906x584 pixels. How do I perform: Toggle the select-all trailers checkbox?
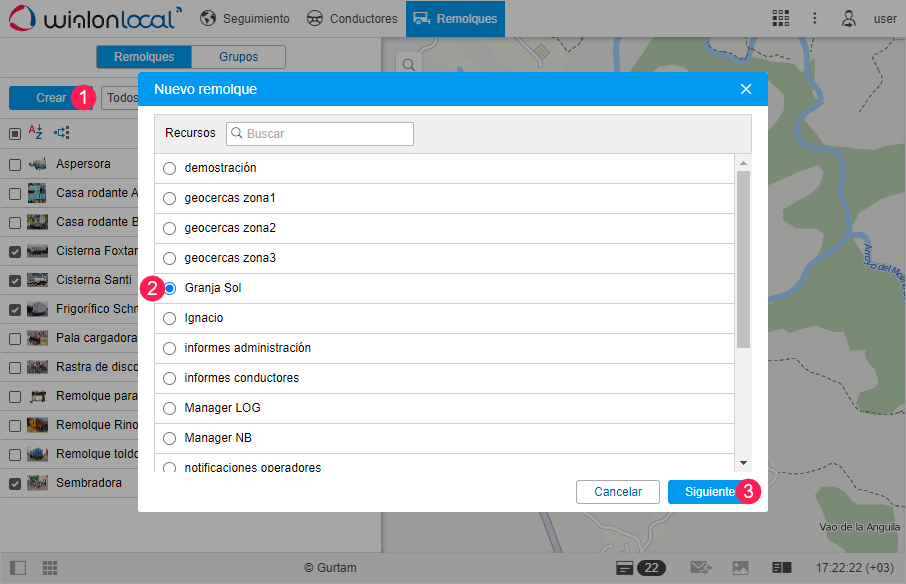(x=15, y=134)
